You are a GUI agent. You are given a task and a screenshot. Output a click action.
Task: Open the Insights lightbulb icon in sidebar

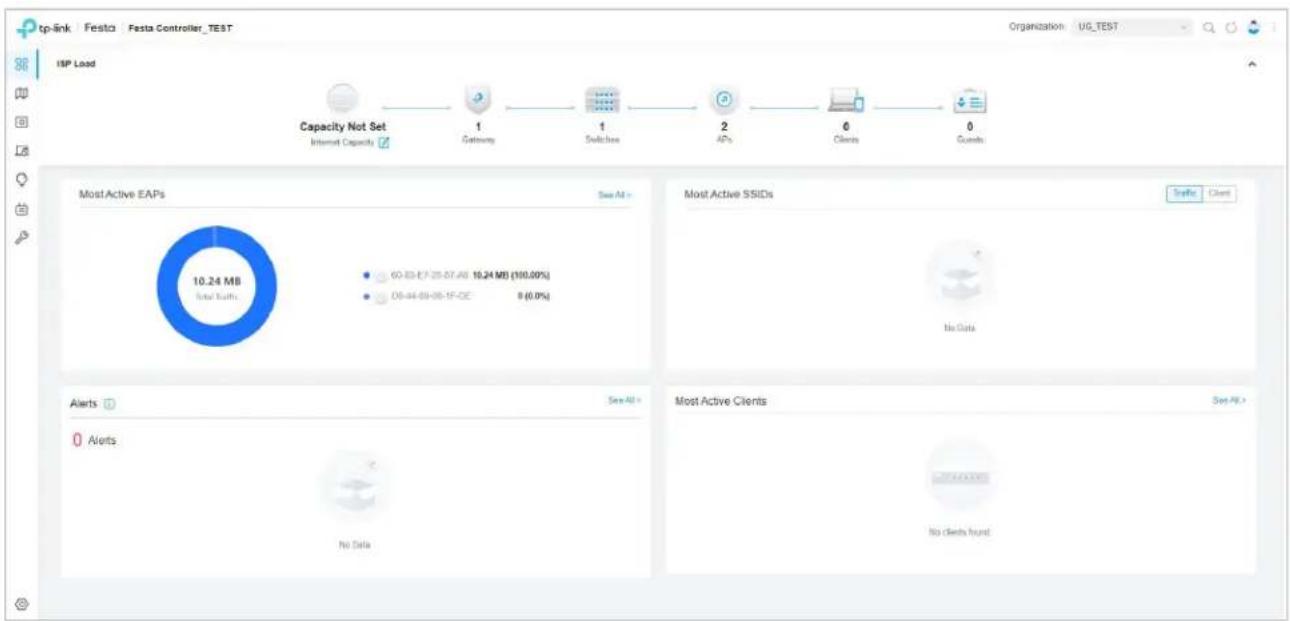(20, 178)
